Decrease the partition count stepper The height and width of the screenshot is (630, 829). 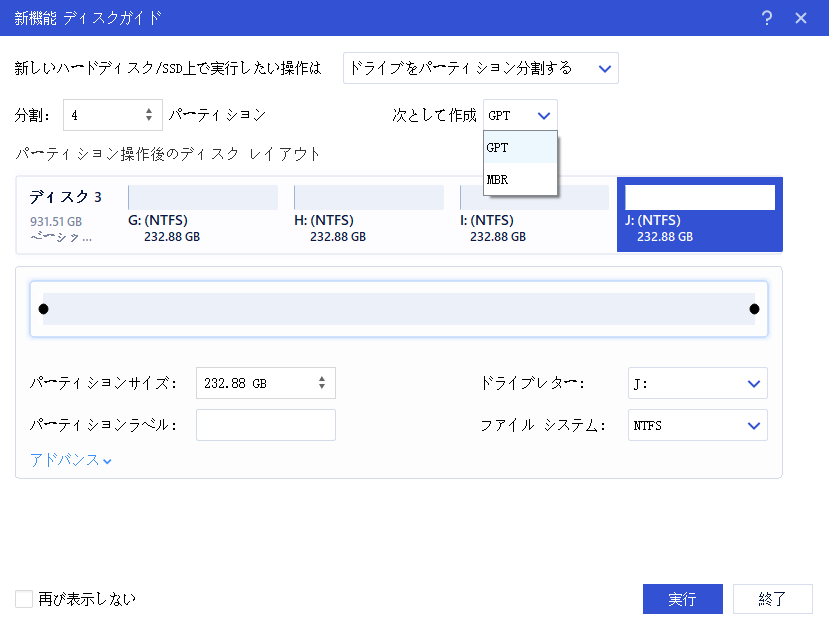[x=149, y=119]
